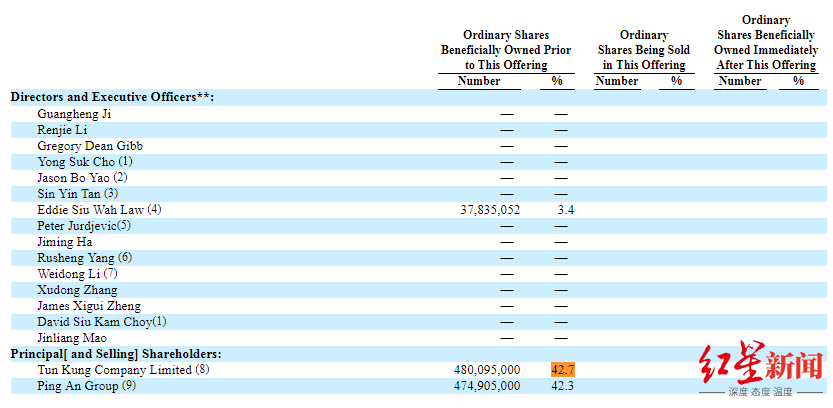This screenshot has width=833, height=408.
Task: Select Sin Yin Tan (3)
Action: coord(78,193)
